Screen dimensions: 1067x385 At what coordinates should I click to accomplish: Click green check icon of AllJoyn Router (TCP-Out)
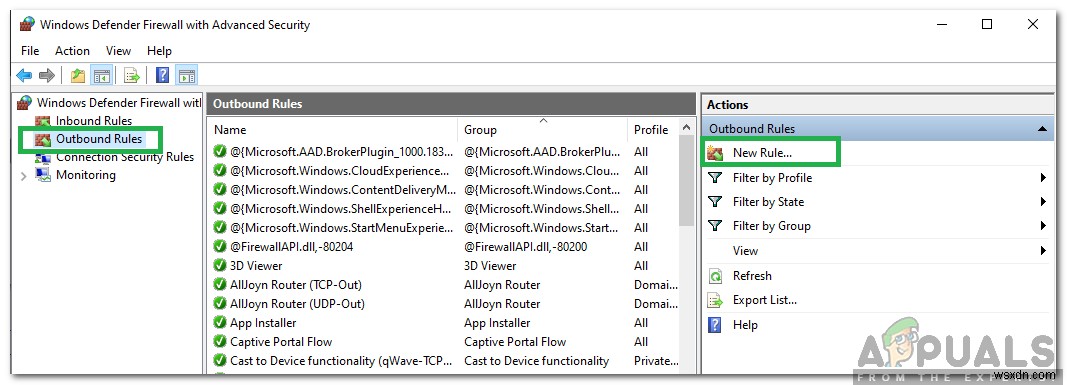coord(220,284)
